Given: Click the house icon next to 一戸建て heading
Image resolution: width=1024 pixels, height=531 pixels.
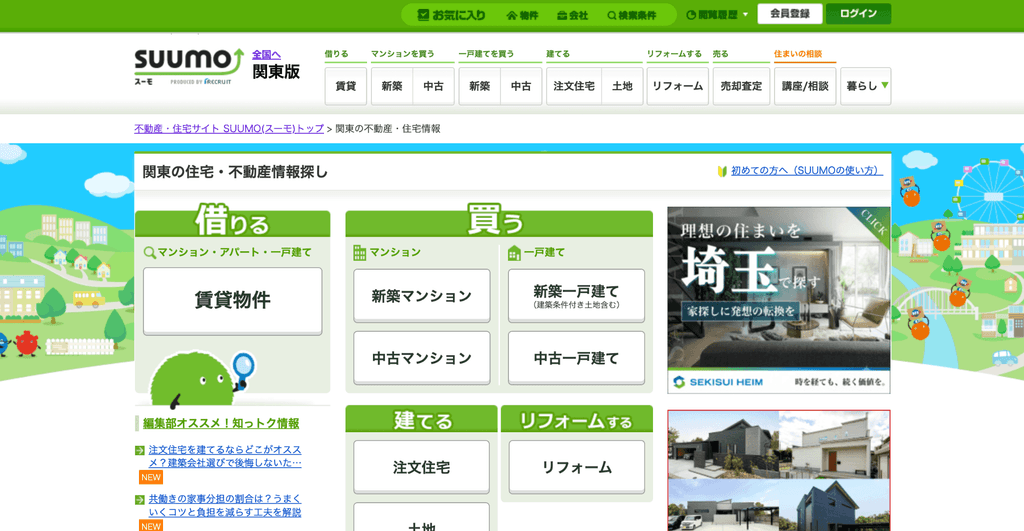Looking at the screenshot, I should 514,252.
